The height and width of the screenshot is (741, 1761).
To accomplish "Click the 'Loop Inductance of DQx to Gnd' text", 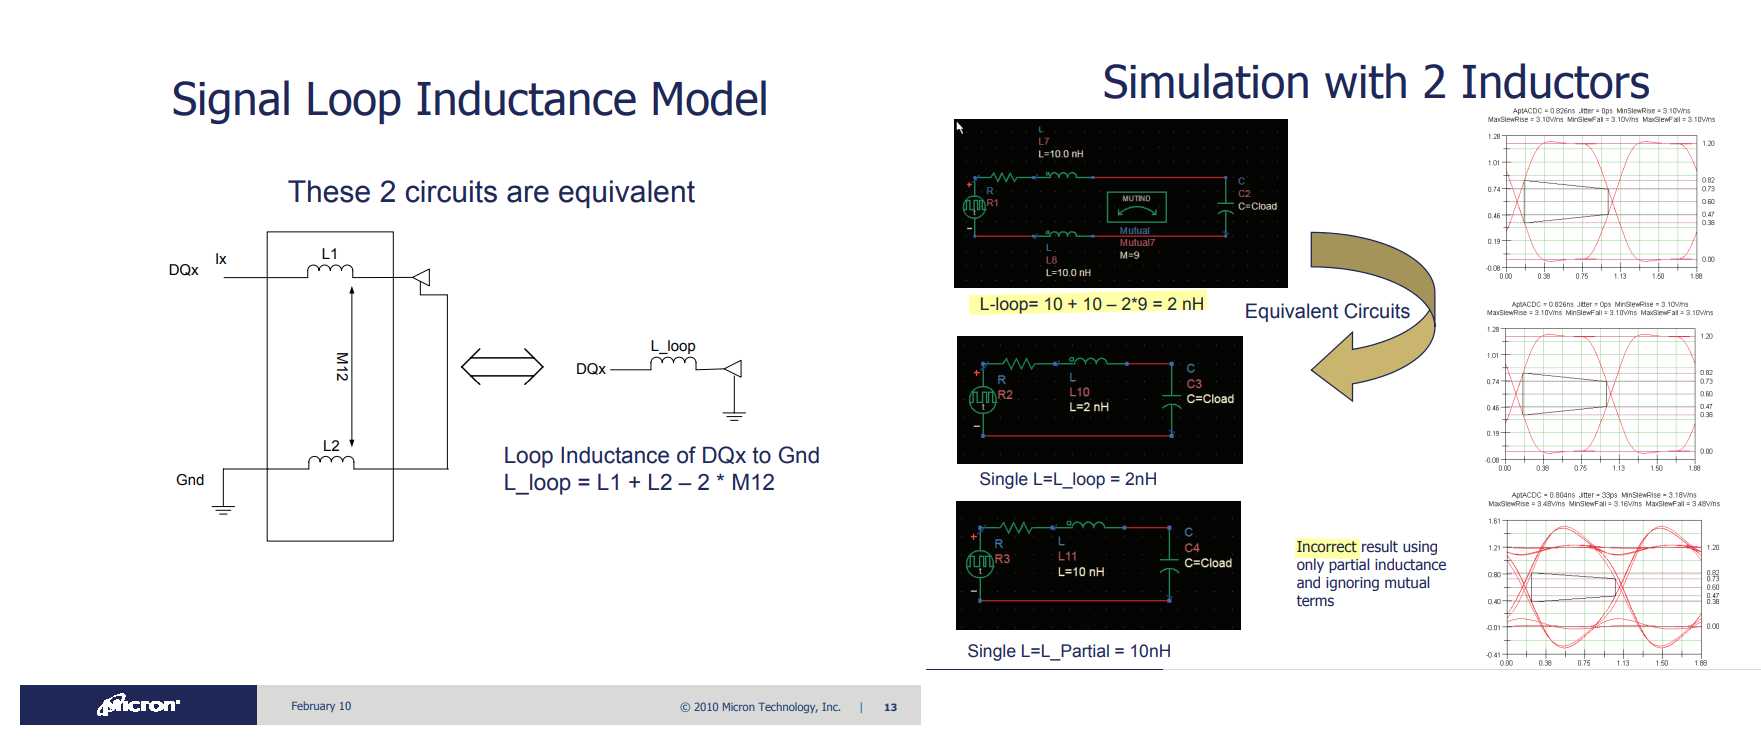I will click(x=661, y=455).
